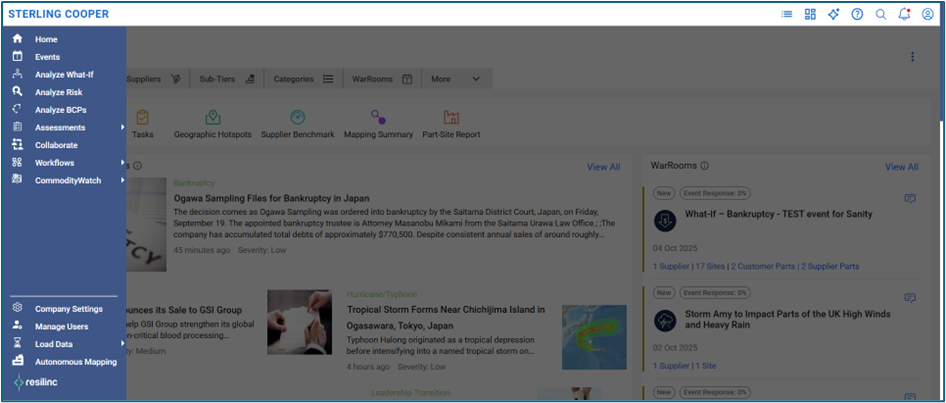Open comments on Storm Amy WarRoom

pyautogui.click(x=910, y=297)
